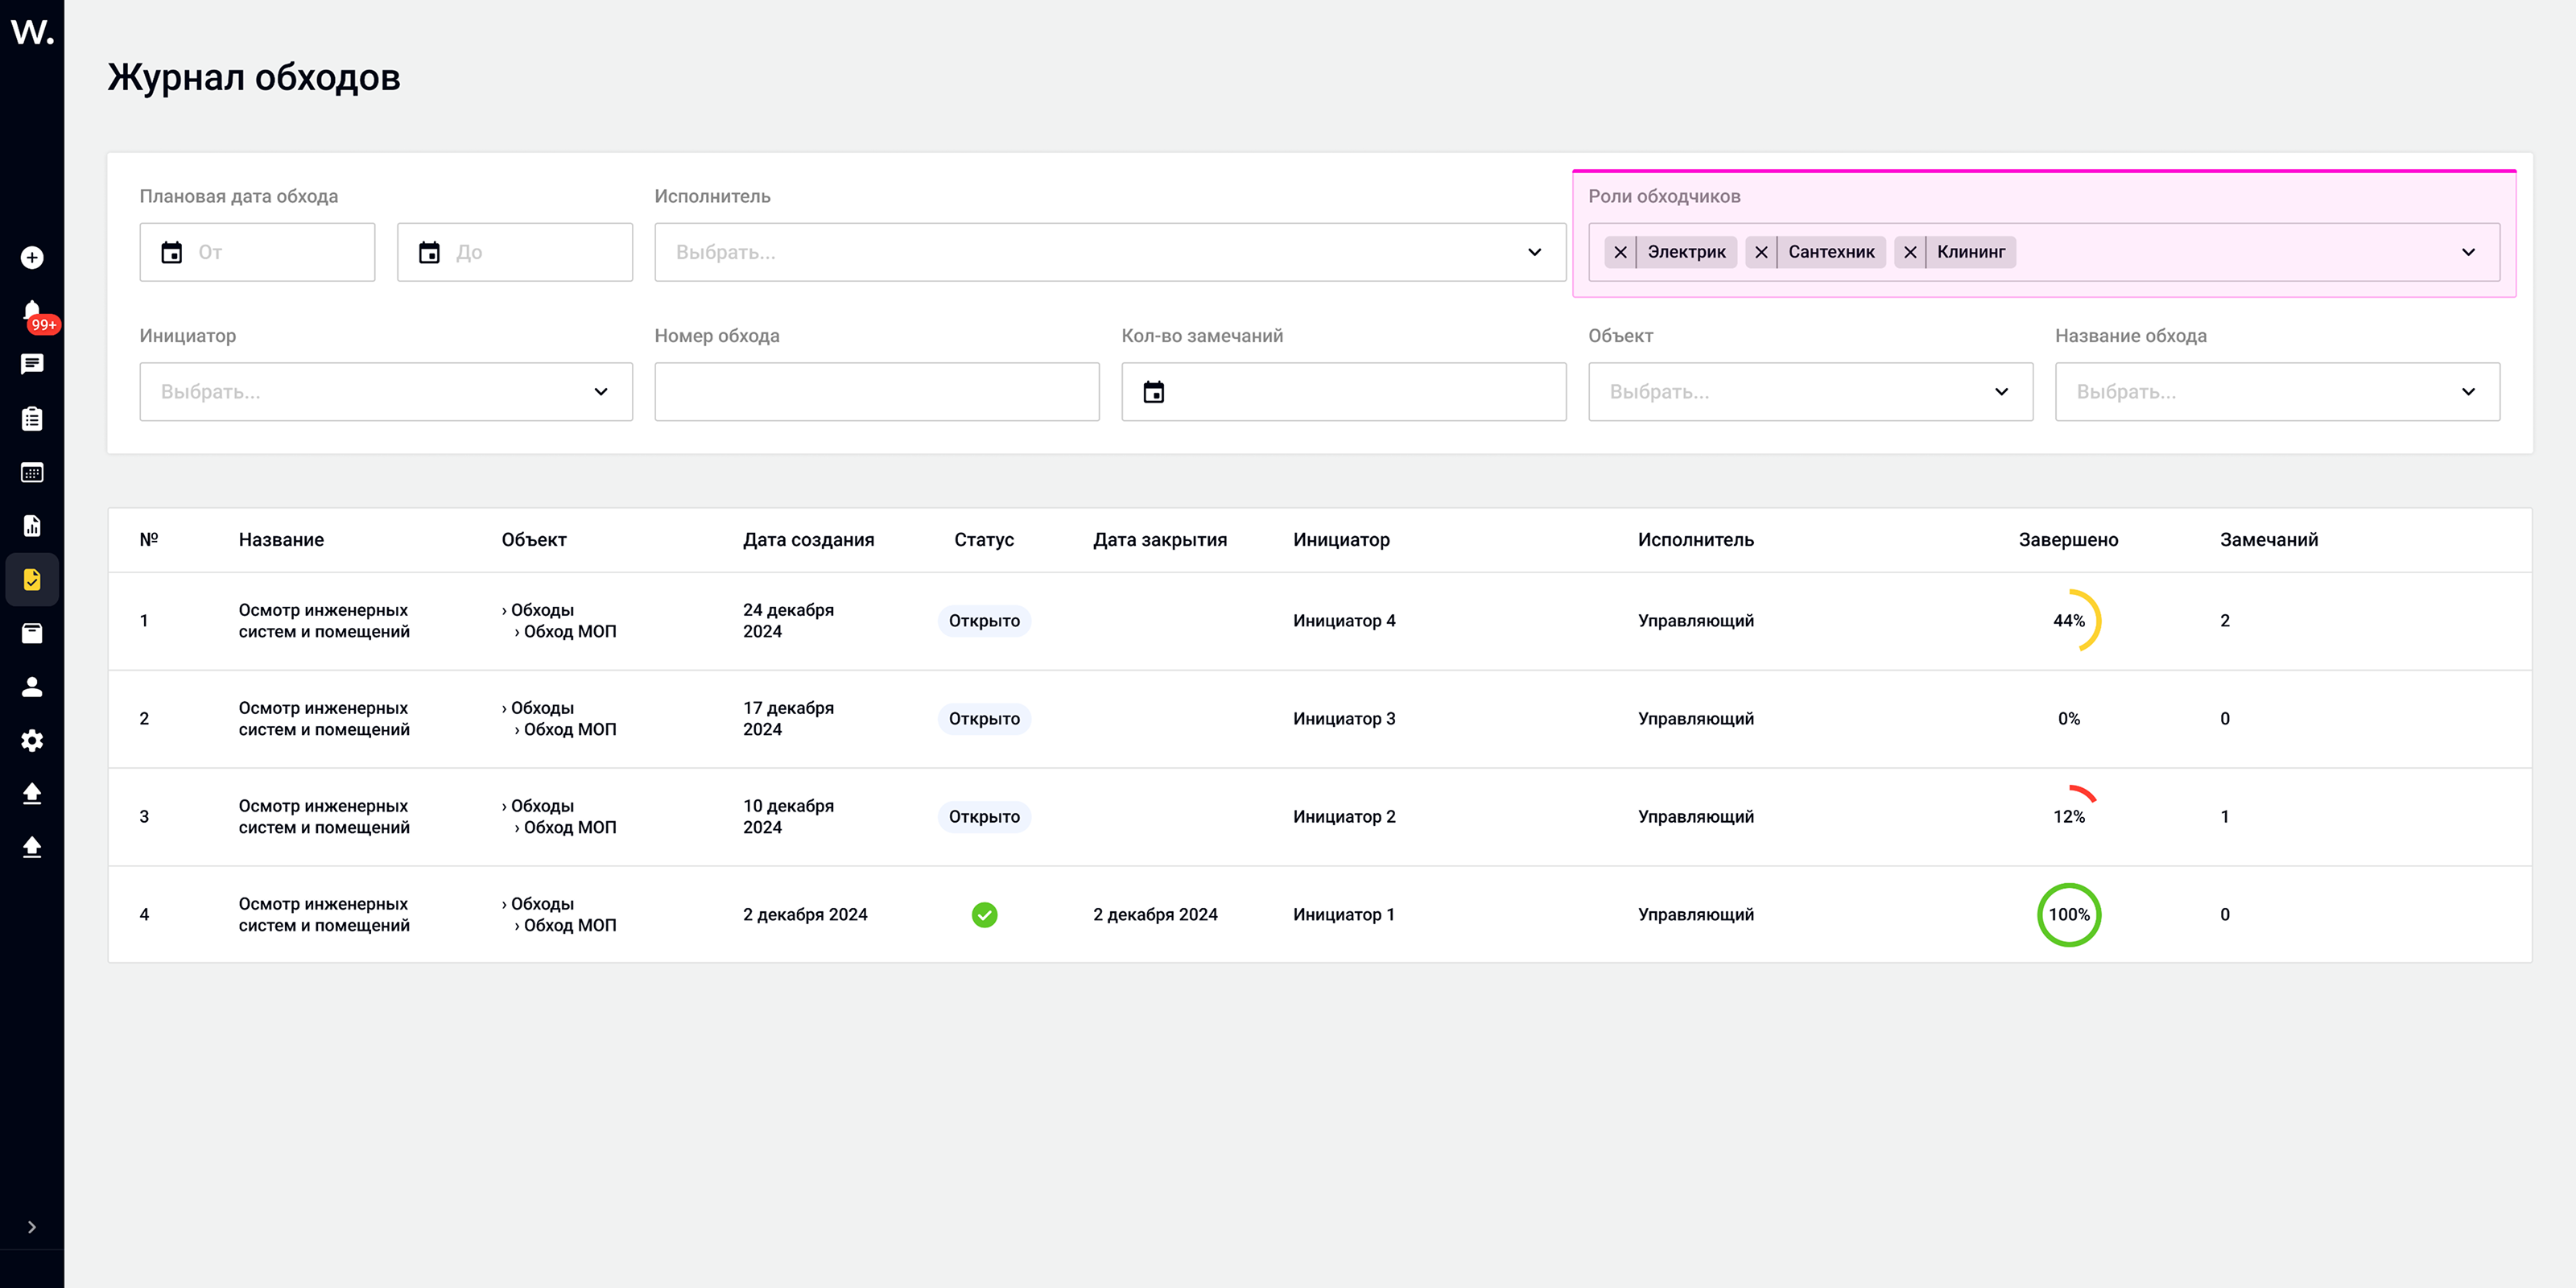Screen dimensions: 2576x1288
Task: Click Инициатор 1 cell
Action: pyautogui.click(x=1344, y=915)
